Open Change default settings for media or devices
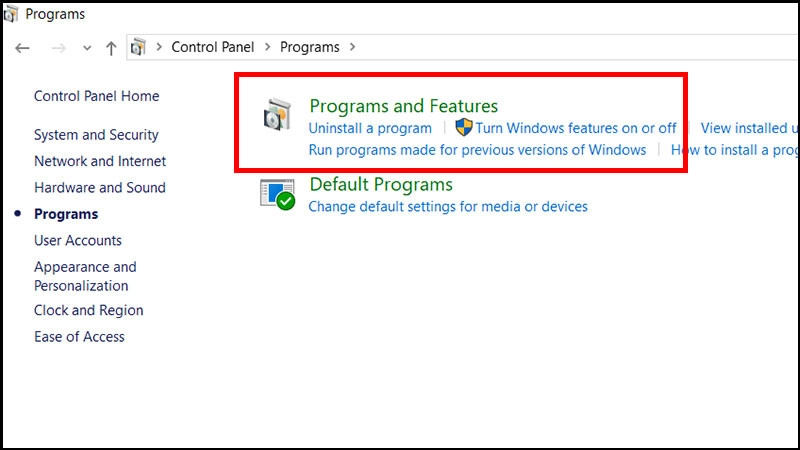800x450 pixels. [448, 207]
